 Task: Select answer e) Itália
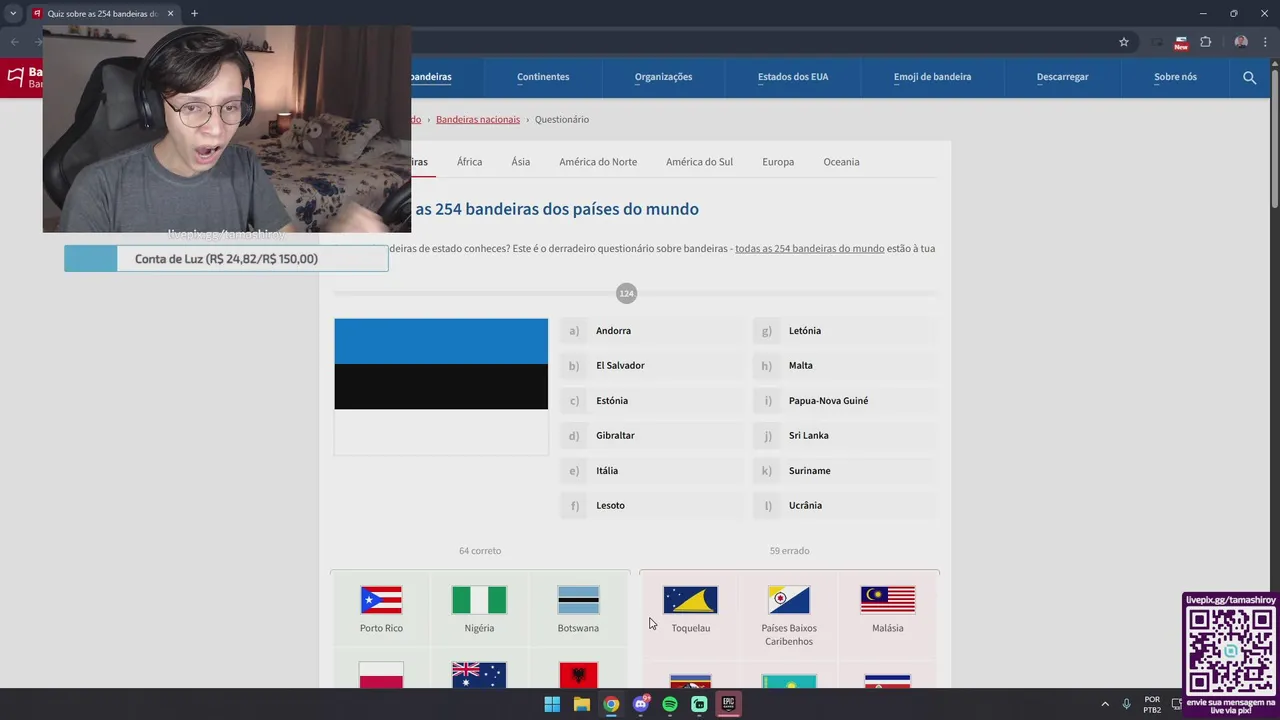coord(652,471)
